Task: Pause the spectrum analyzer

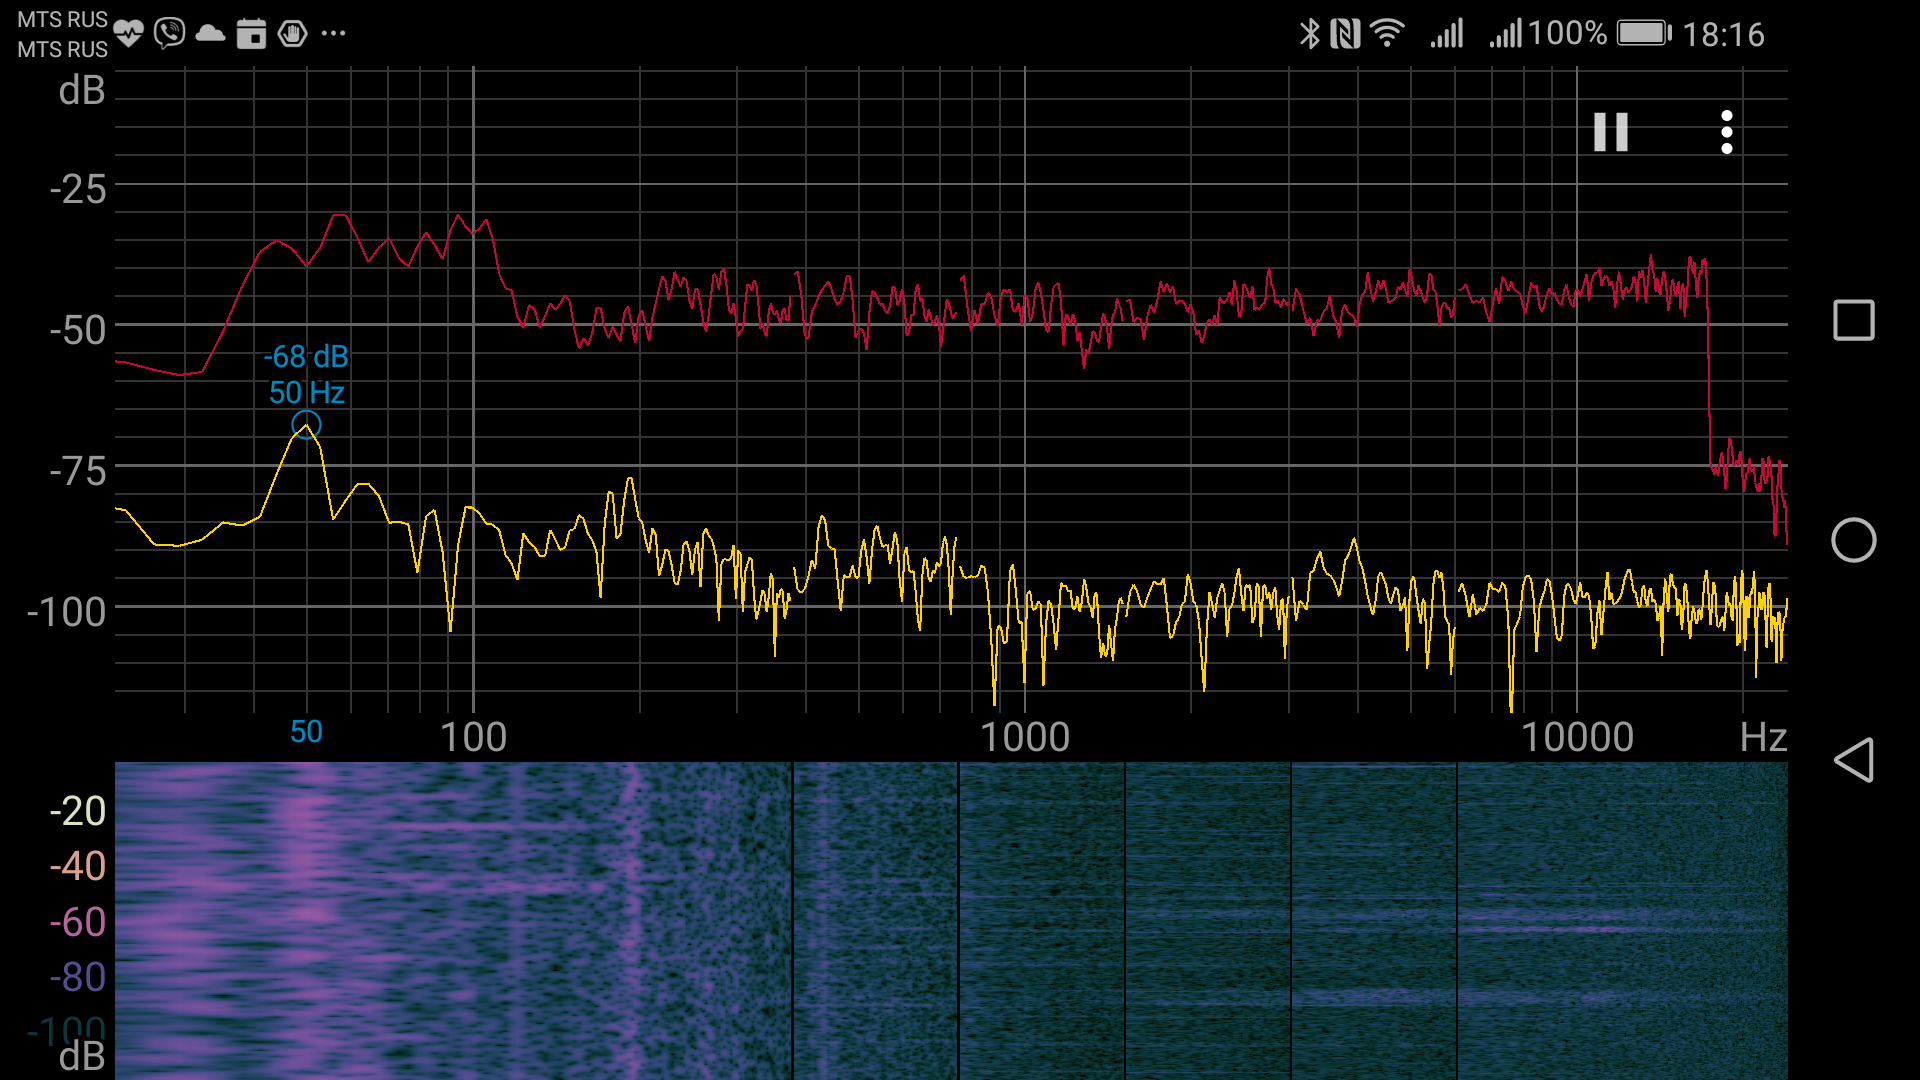Action: pyautogui.click(x=1610, y=132)
